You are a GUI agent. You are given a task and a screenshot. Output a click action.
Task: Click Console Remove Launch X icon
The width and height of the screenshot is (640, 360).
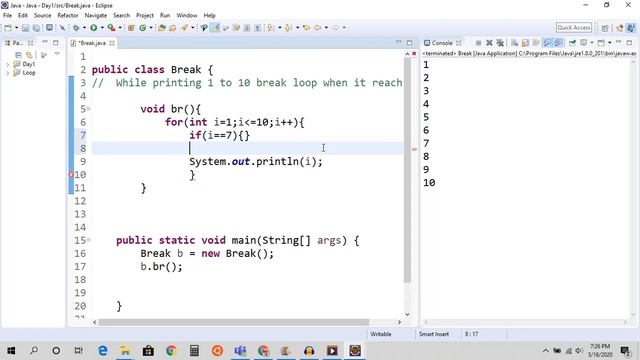489,43
